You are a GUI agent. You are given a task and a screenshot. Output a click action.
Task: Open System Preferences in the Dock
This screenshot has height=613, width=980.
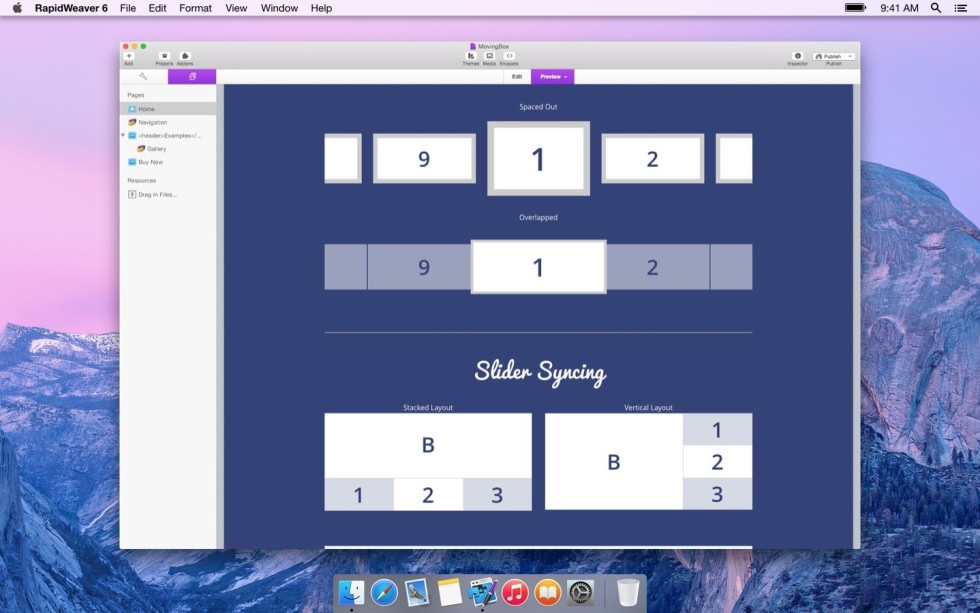tap(580, 592)
